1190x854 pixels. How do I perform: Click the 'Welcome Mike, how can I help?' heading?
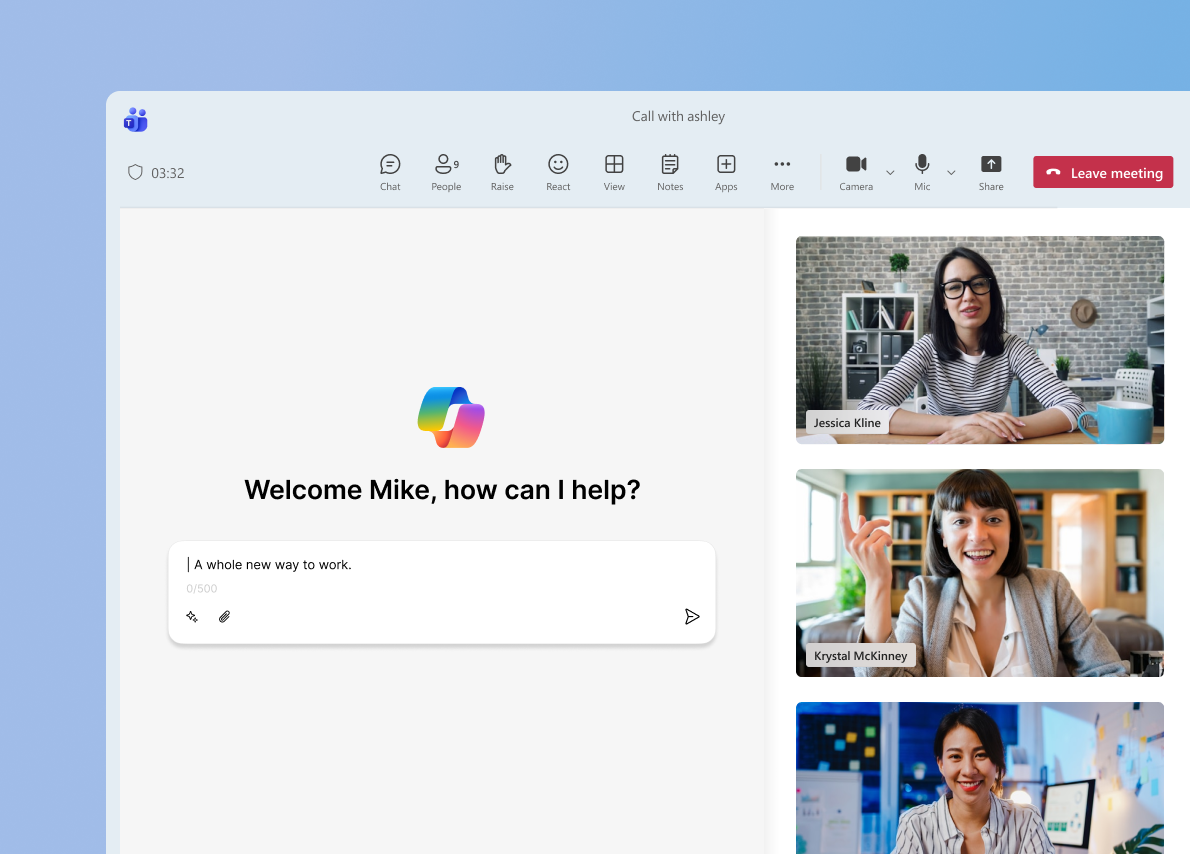[x=442, y=490]
